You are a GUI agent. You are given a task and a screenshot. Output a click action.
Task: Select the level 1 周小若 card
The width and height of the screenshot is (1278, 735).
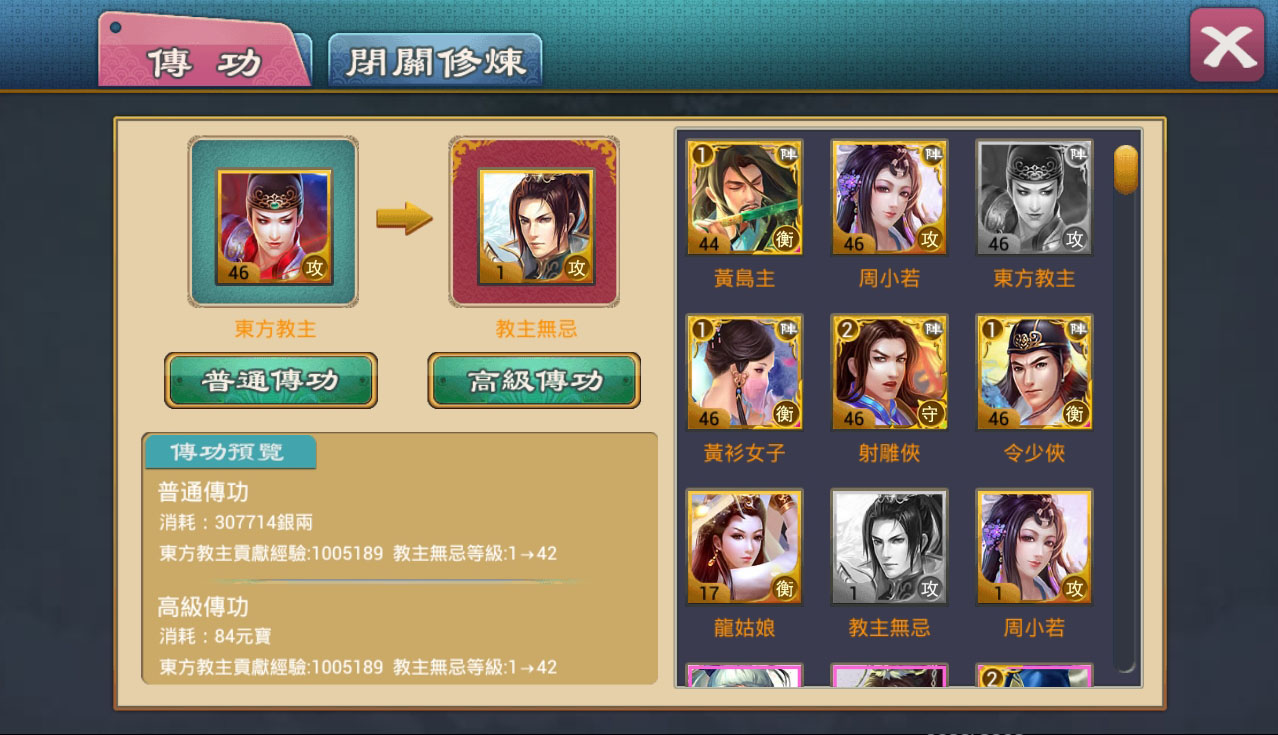[x=1034, y=547]
